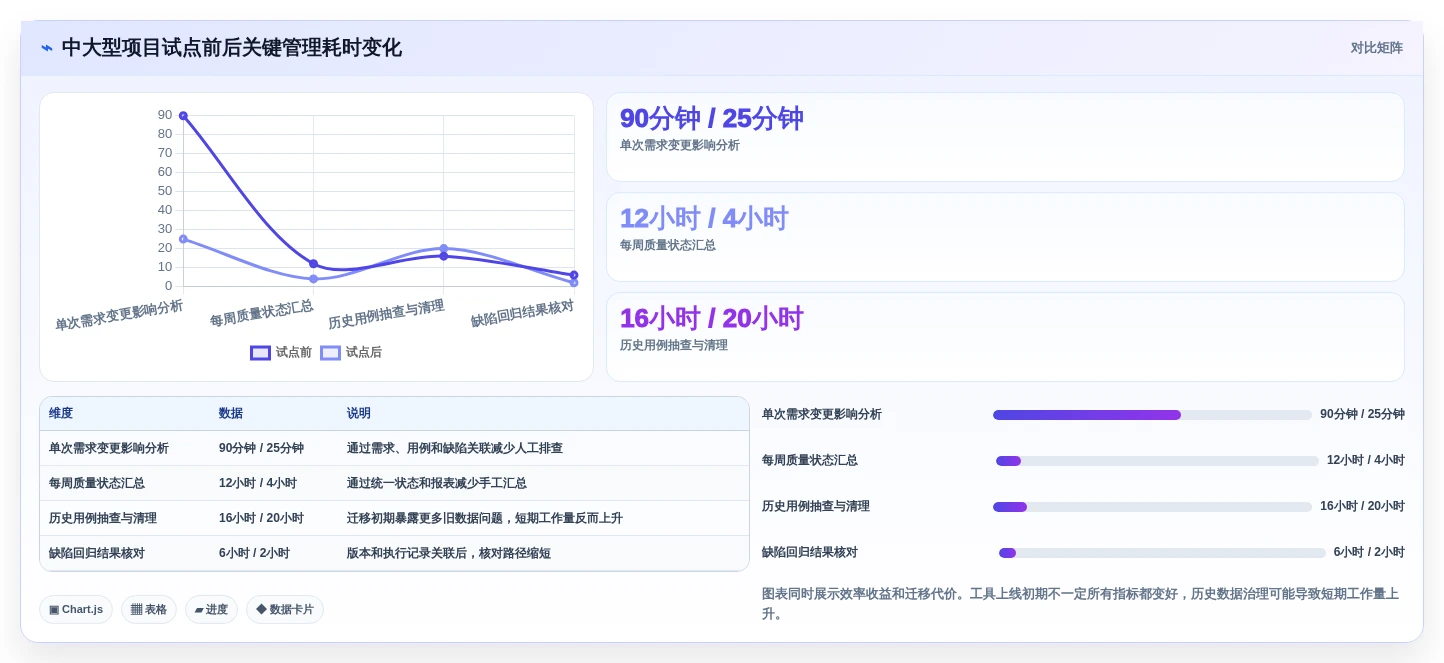
Task: Toggle 试点后 legend swatch in chart
Action: (330, 352)
